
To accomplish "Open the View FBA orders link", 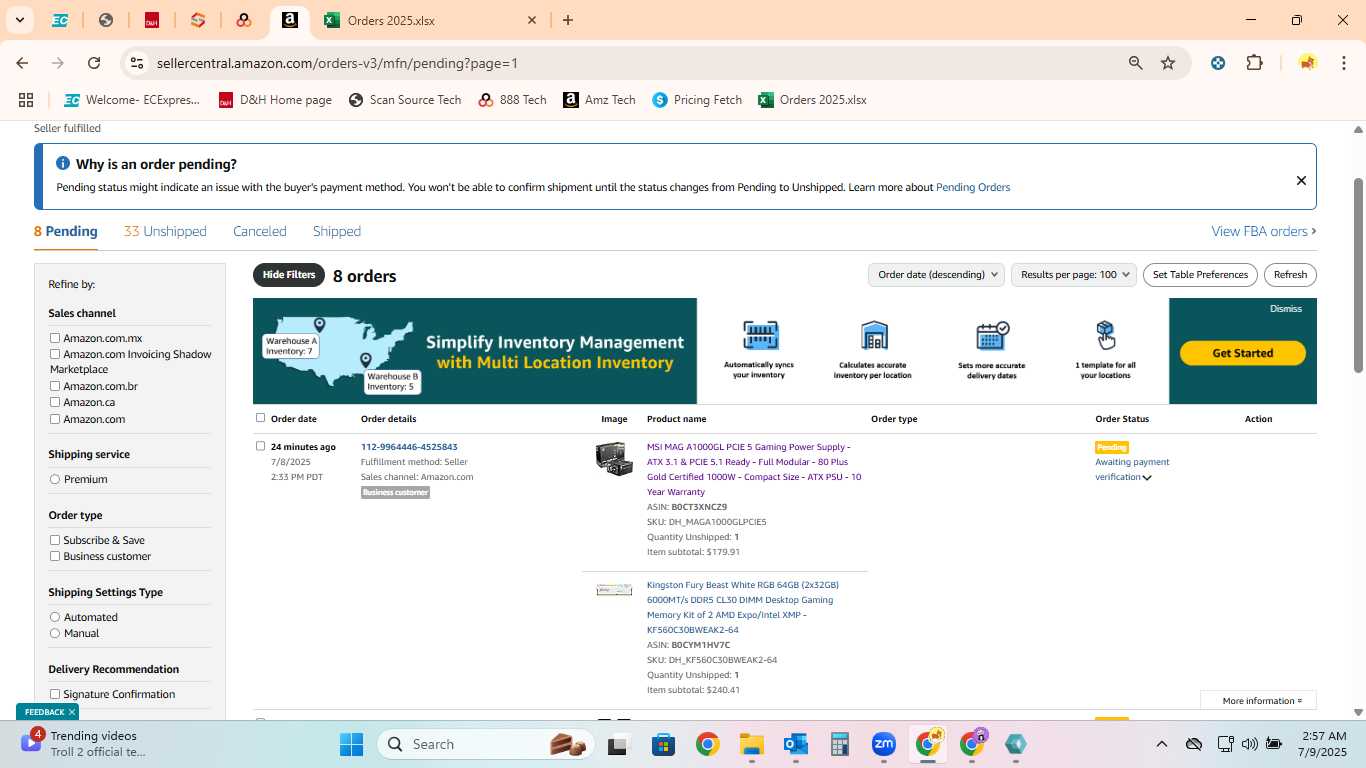I will click(x=1264, y=231).
